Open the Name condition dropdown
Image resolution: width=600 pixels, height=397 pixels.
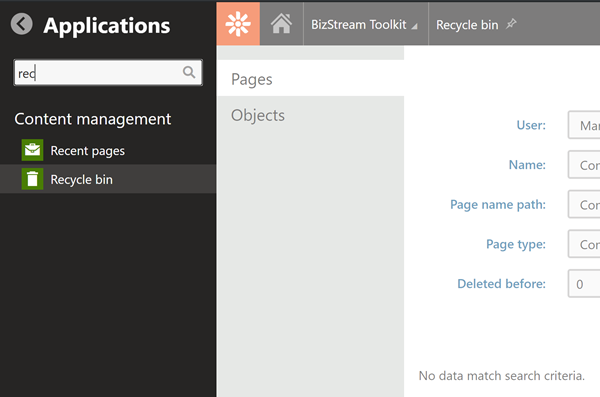[584, 165]
